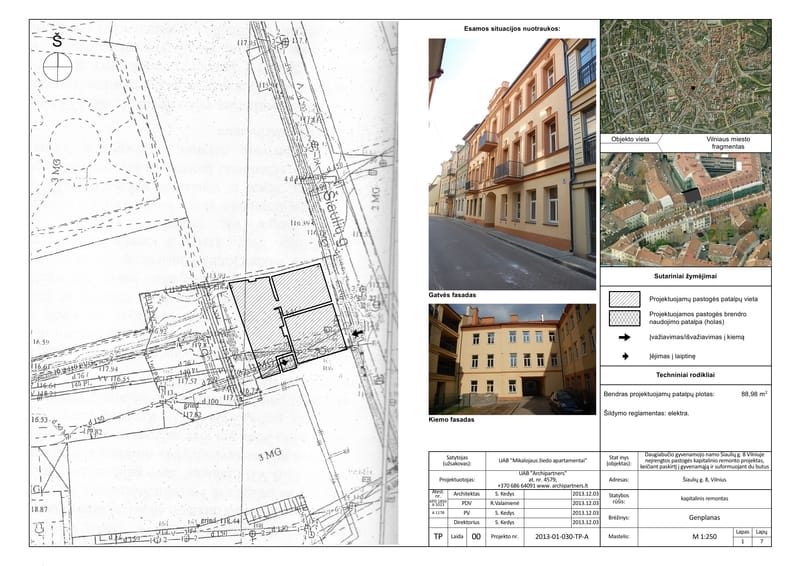This screenshot has width=800, height=566.
Task: Click 'Bendras projektuojamų patalpų plotas:' label
Action: pos(659,394)
